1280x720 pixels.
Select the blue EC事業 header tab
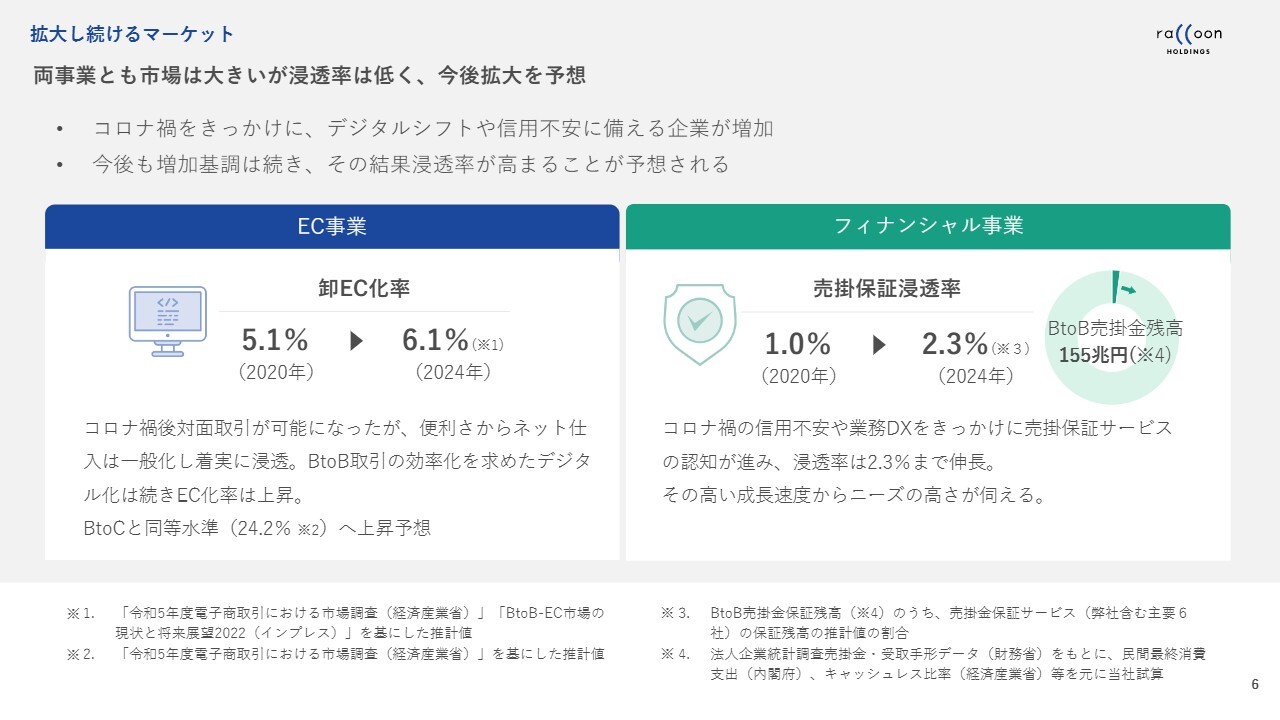(x=332, y=227)
